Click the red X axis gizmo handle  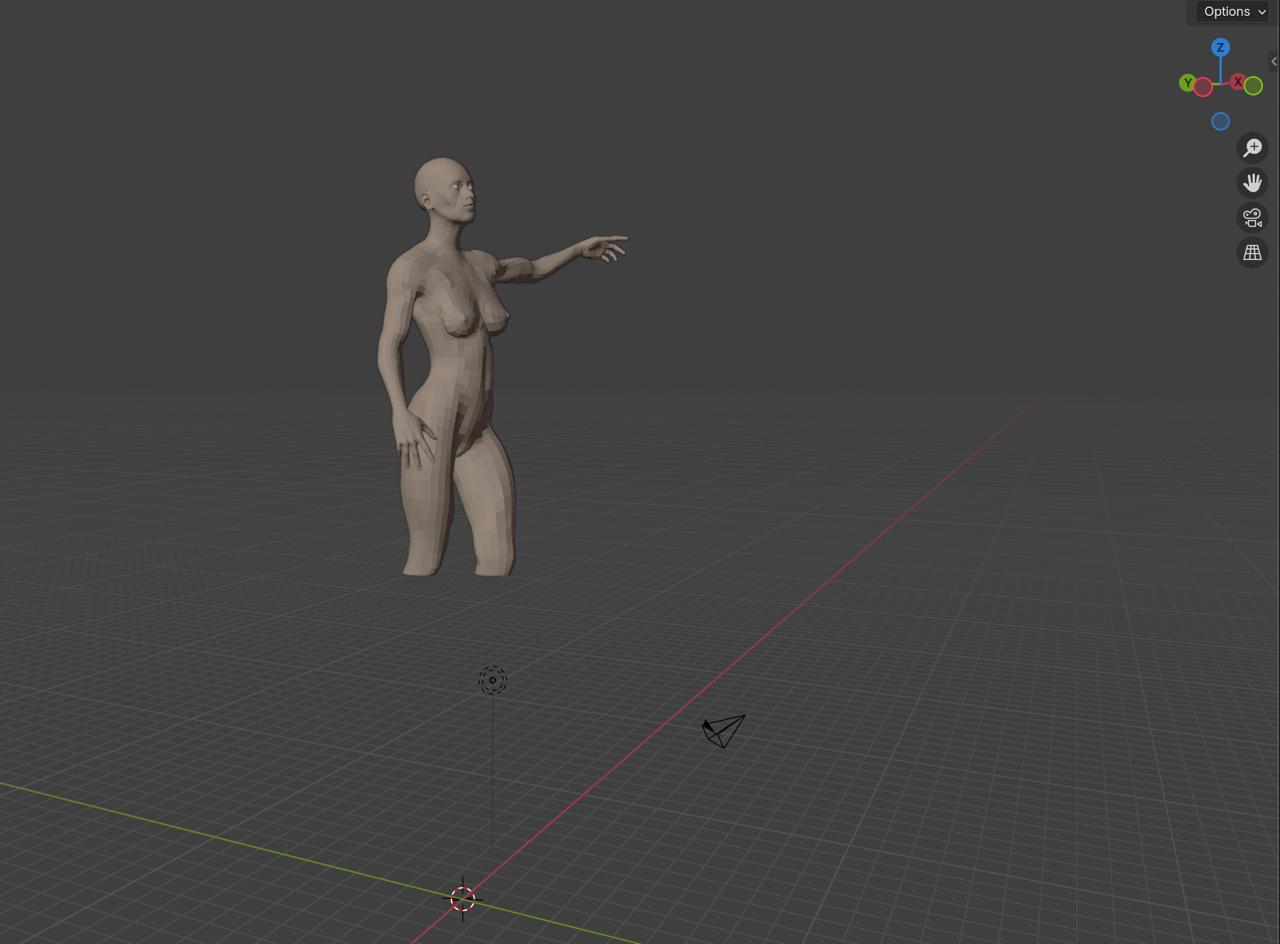(x=1238, y=82)
